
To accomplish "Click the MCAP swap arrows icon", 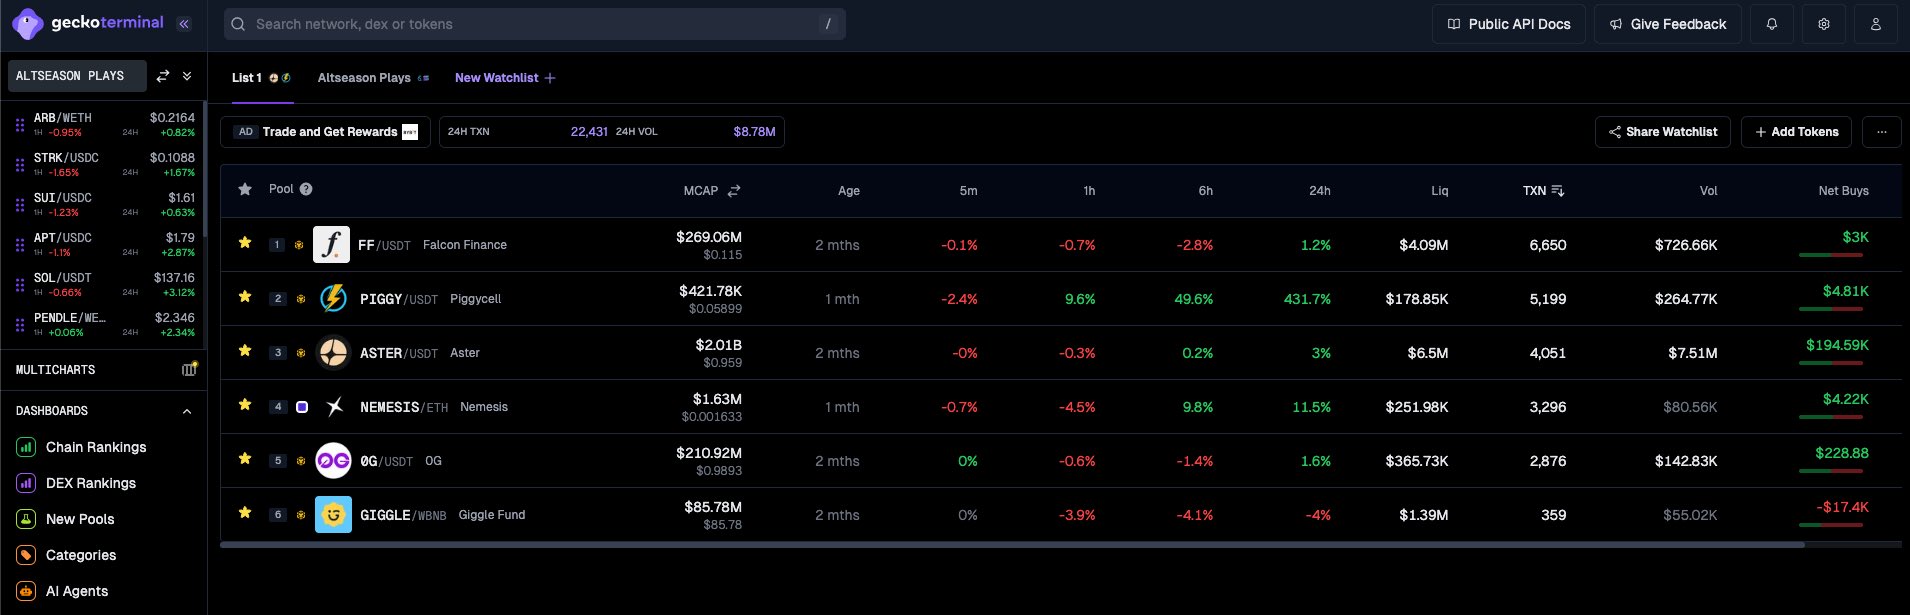I will [734, 191].
